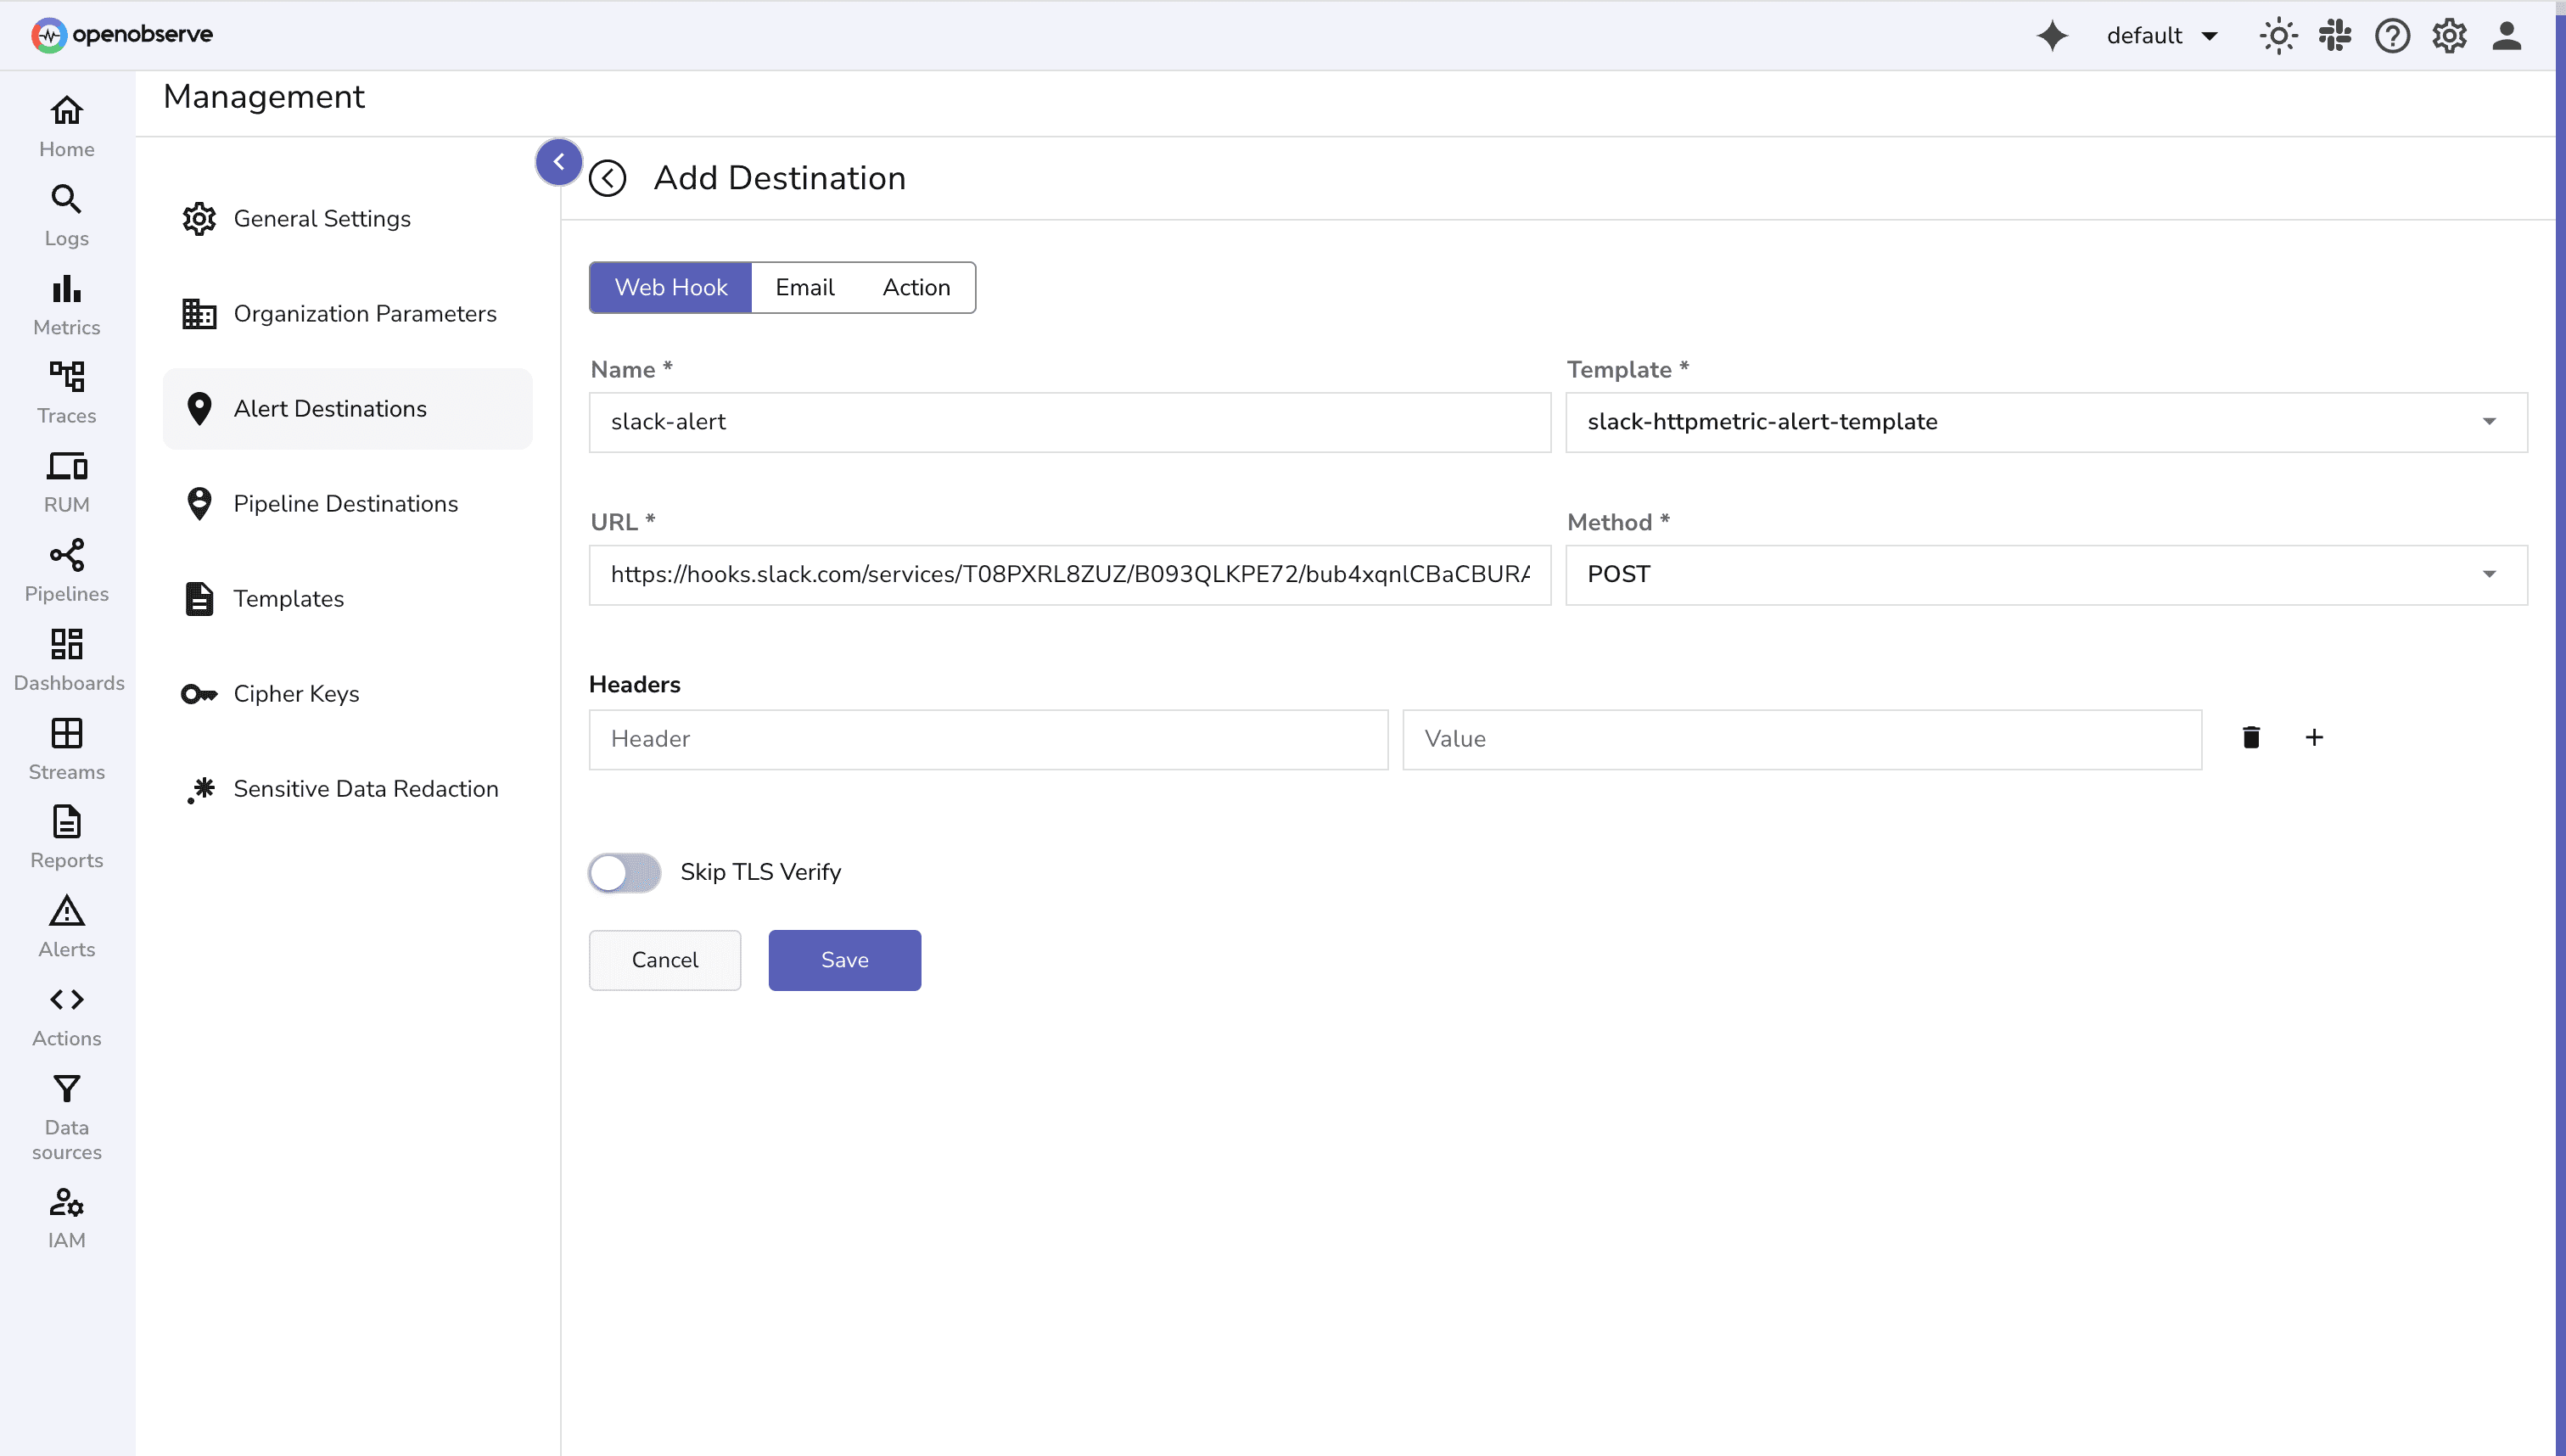Delete the header row using the trash icon
Viewport: 2566px width, 1456px height.
pos(2251,737)
